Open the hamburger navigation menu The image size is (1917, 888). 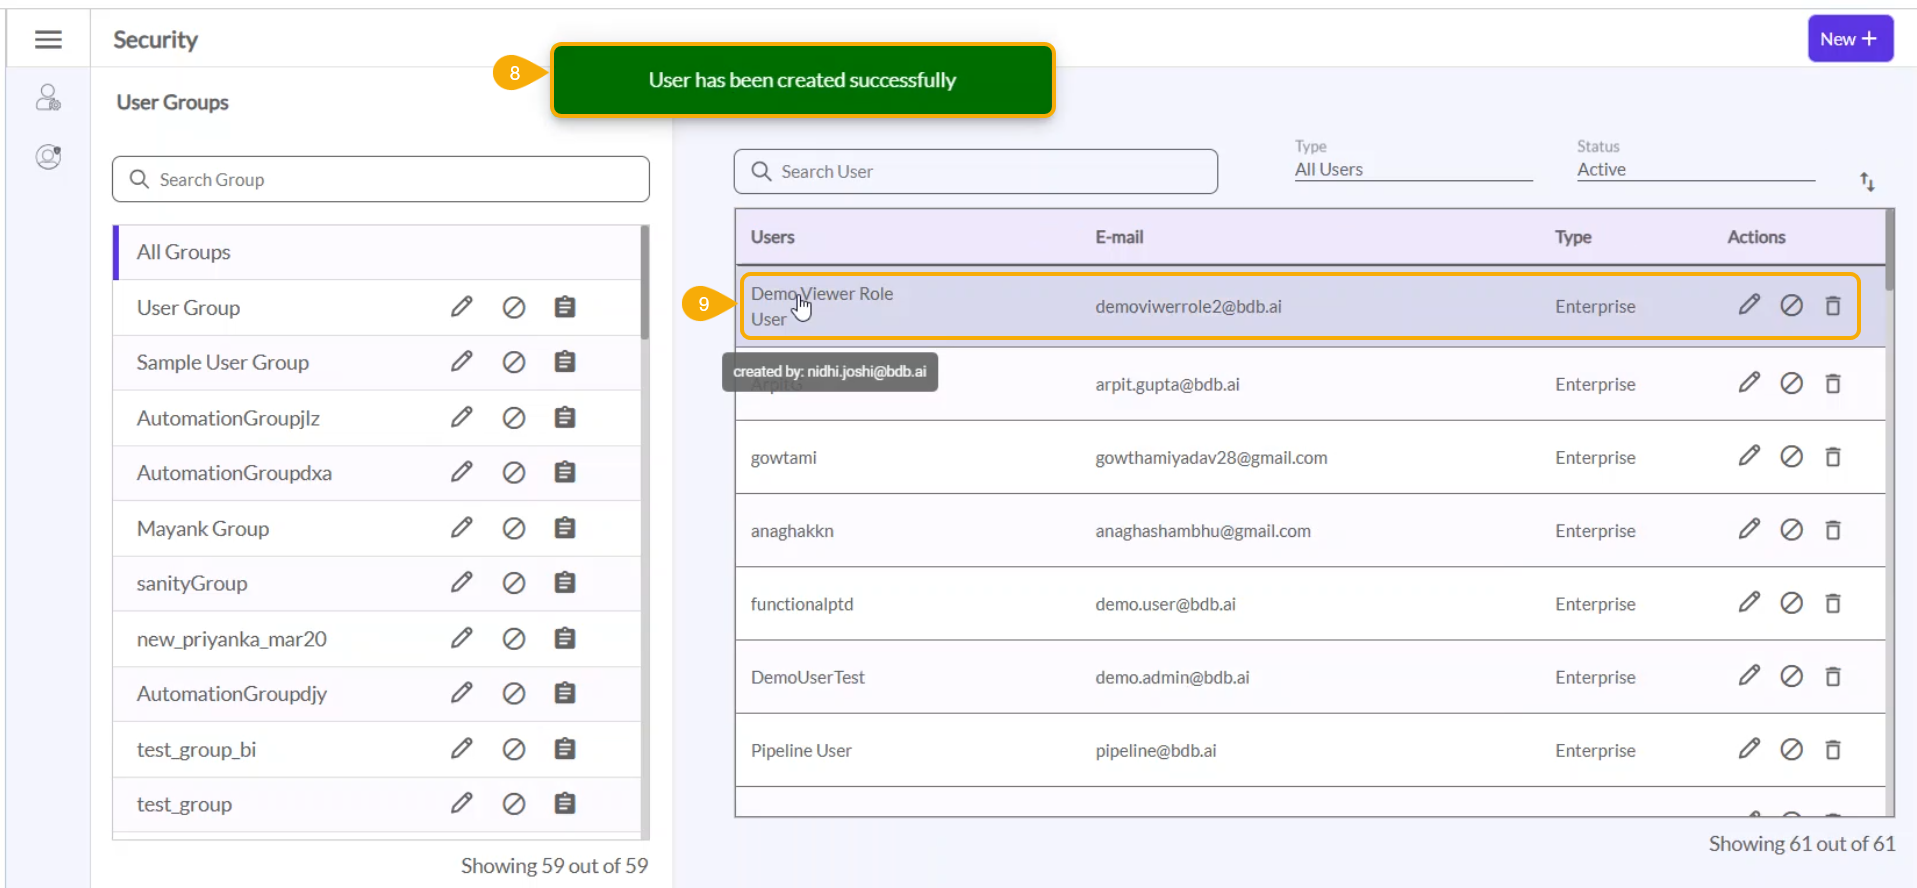point(48,39)
